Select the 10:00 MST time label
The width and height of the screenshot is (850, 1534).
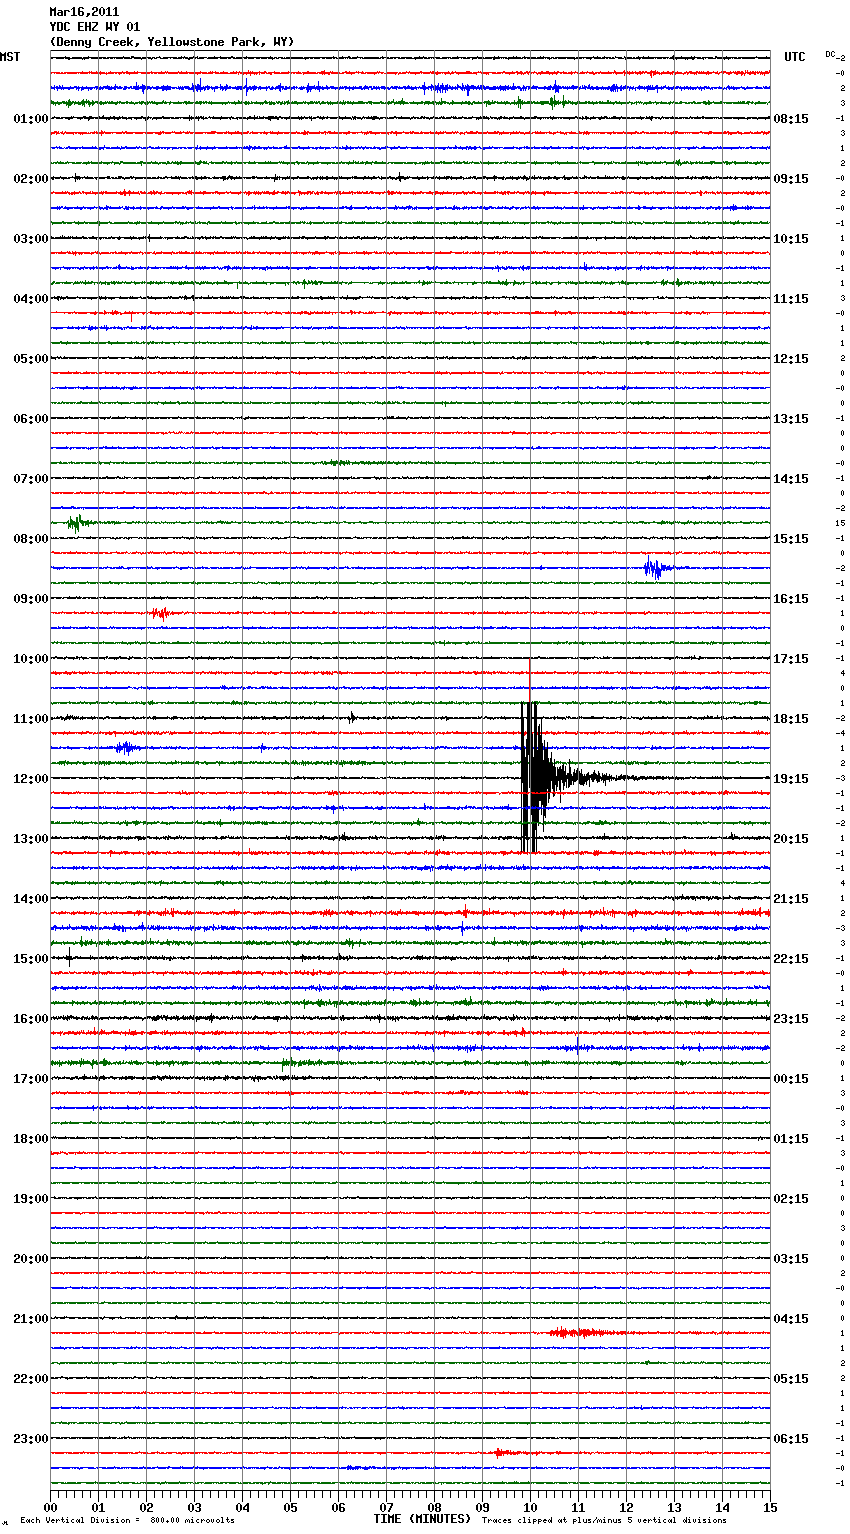31,659
